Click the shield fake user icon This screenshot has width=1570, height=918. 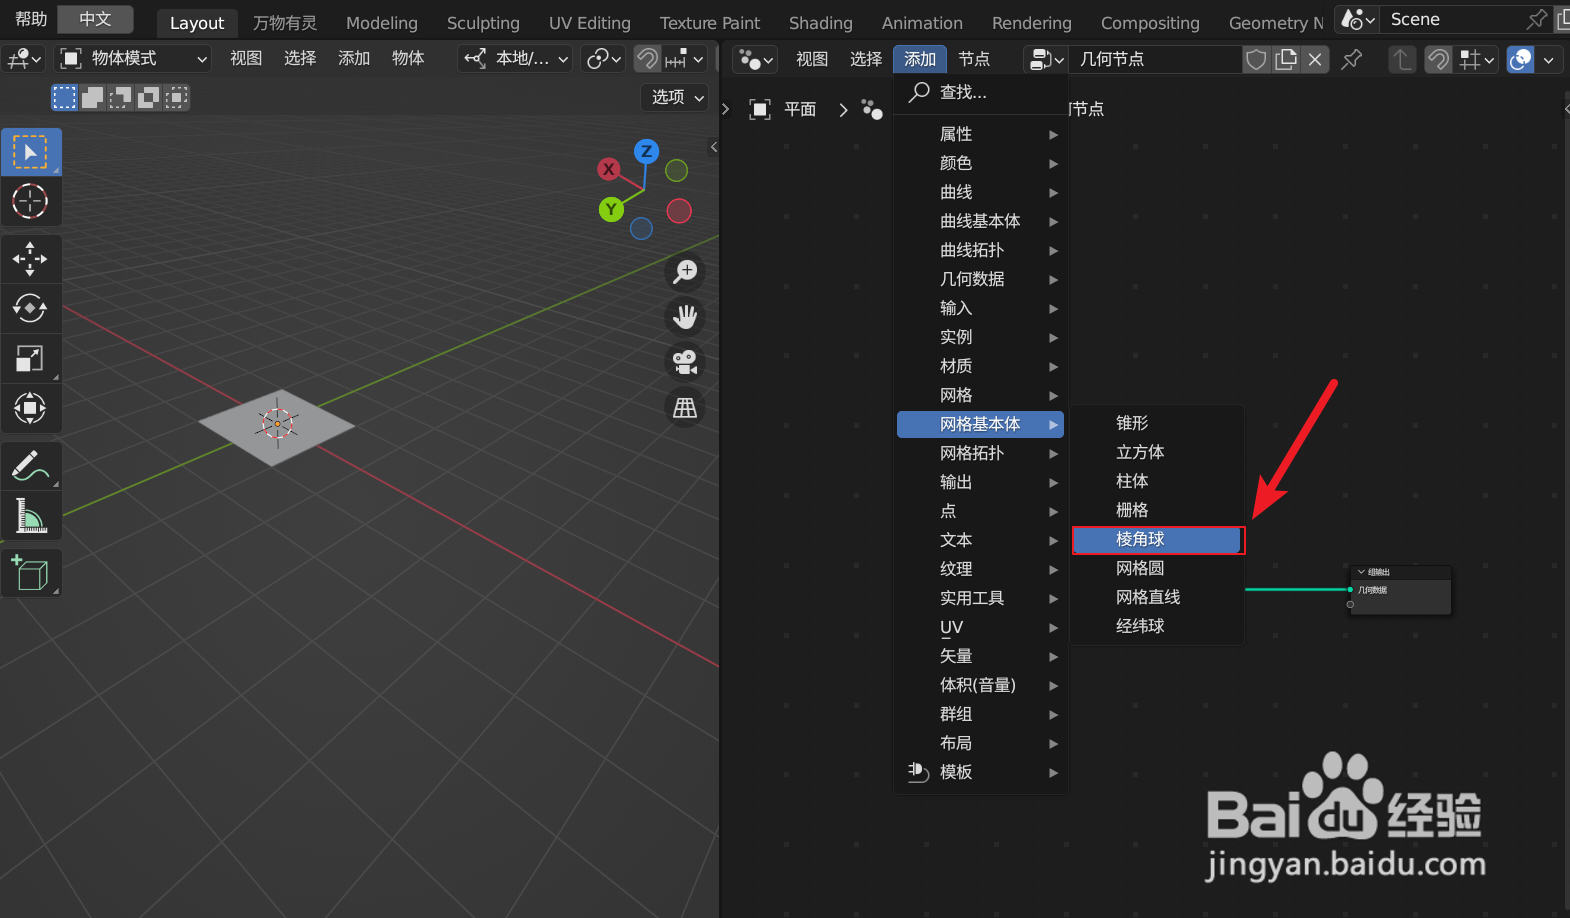click(1256, 59)
